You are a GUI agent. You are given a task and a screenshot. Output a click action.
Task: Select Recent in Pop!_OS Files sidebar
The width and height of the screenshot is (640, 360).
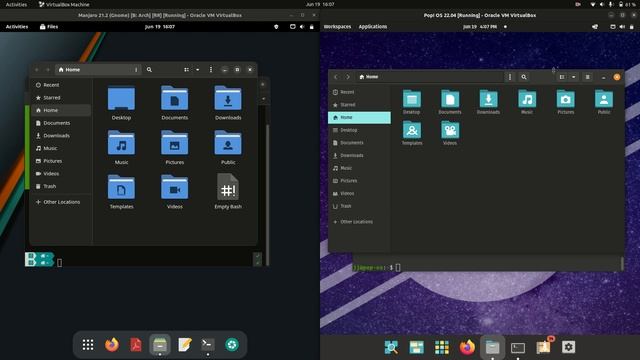tap(359, 92)
